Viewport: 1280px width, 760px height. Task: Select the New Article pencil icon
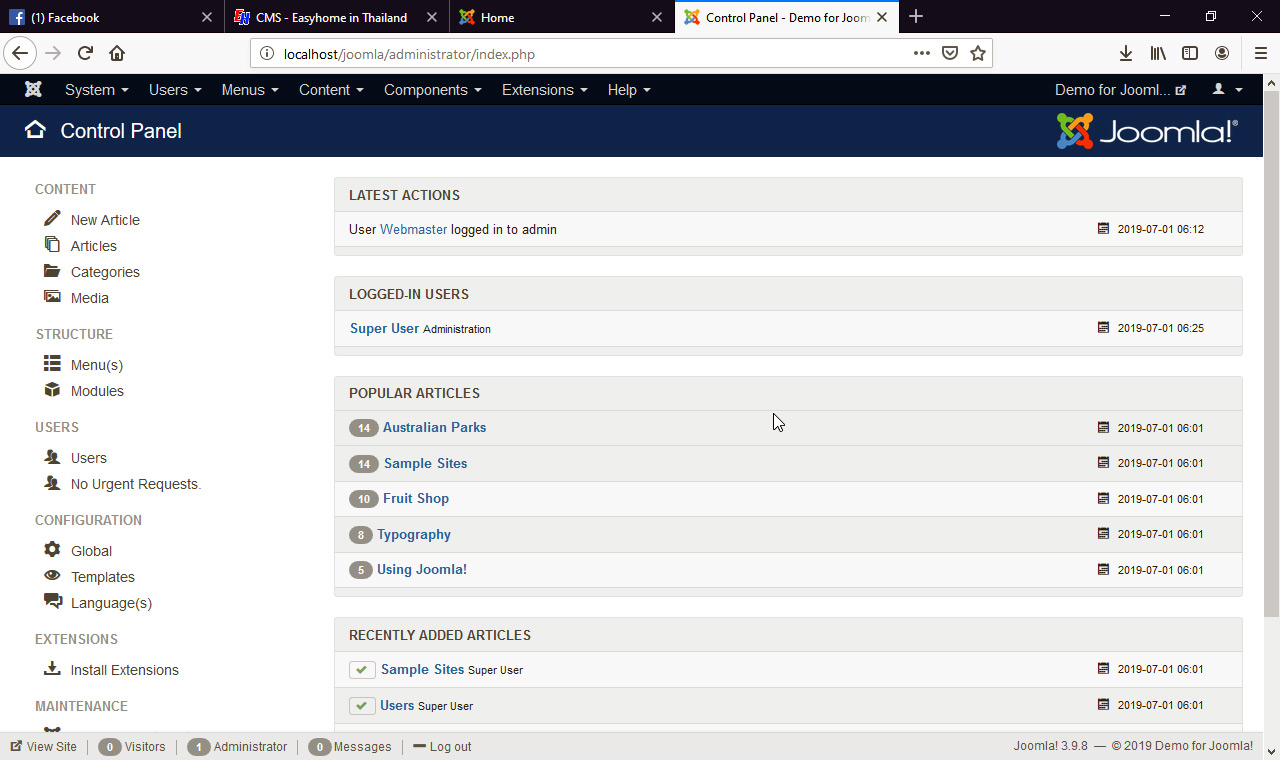click(52, 219)
